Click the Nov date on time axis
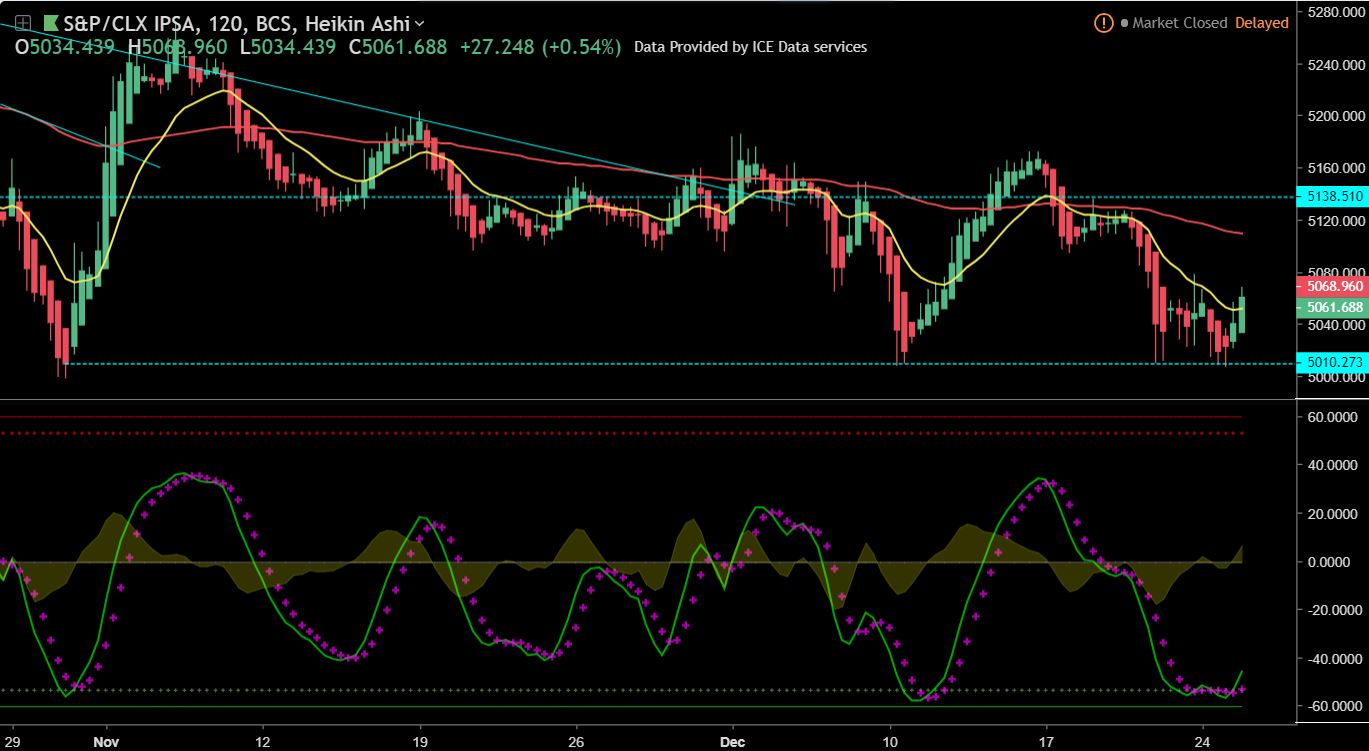Screen dimensions: 1369x751 [105, 742]
